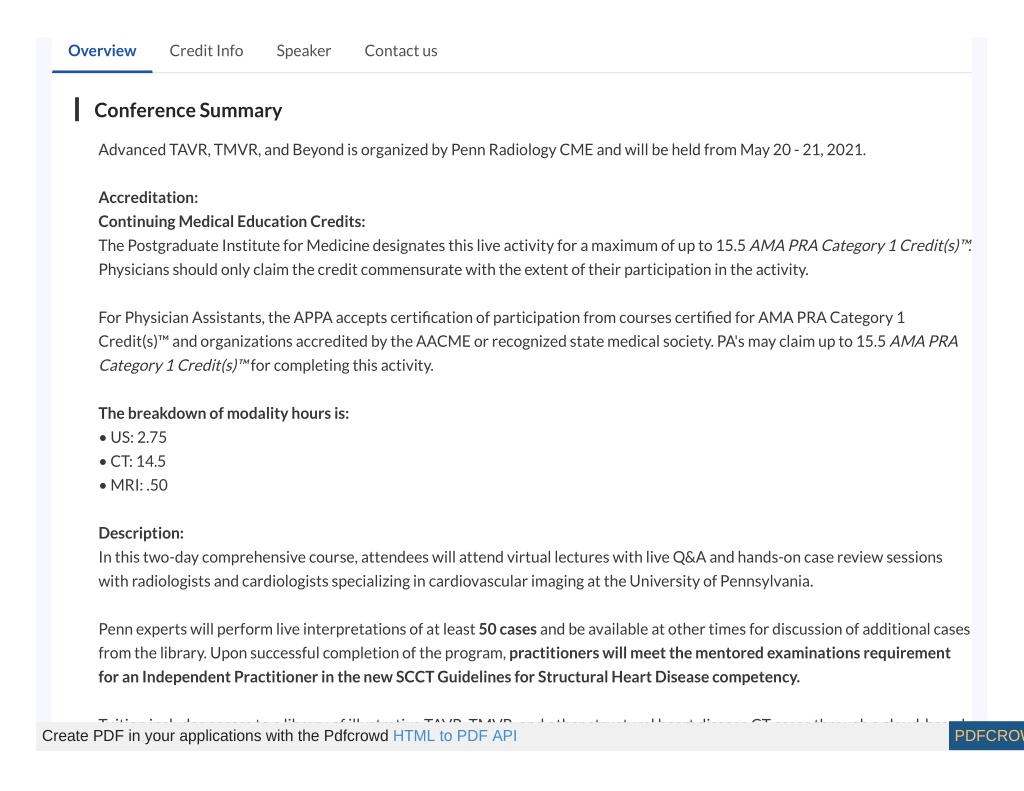
Task: Click the PDFCROWD button in footer banner
Action: point(986,736)
